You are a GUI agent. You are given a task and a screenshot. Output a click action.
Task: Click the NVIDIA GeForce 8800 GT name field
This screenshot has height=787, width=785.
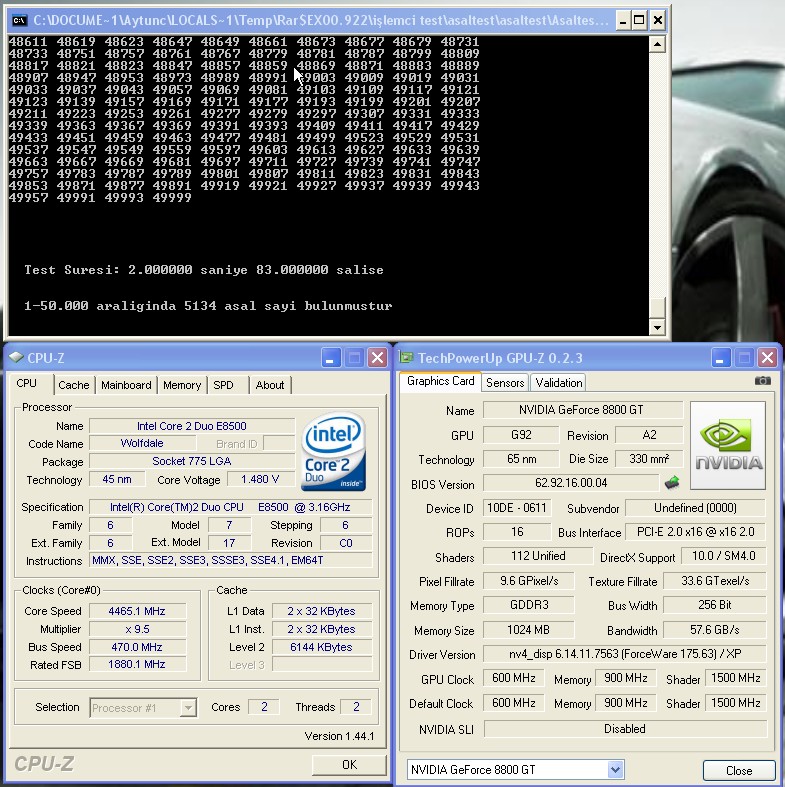[582, 410]
